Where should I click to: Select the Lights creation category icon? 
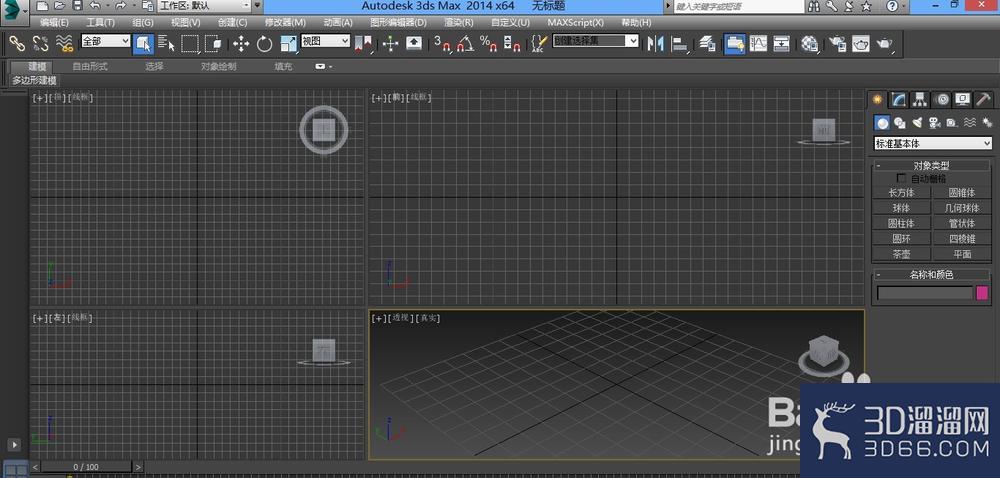pos(917,122)
